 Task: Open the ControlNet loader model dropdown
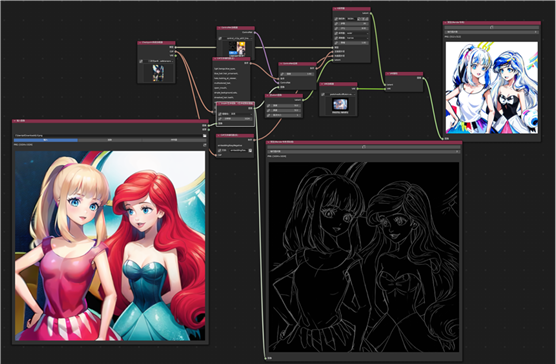[x=238, y=38]
